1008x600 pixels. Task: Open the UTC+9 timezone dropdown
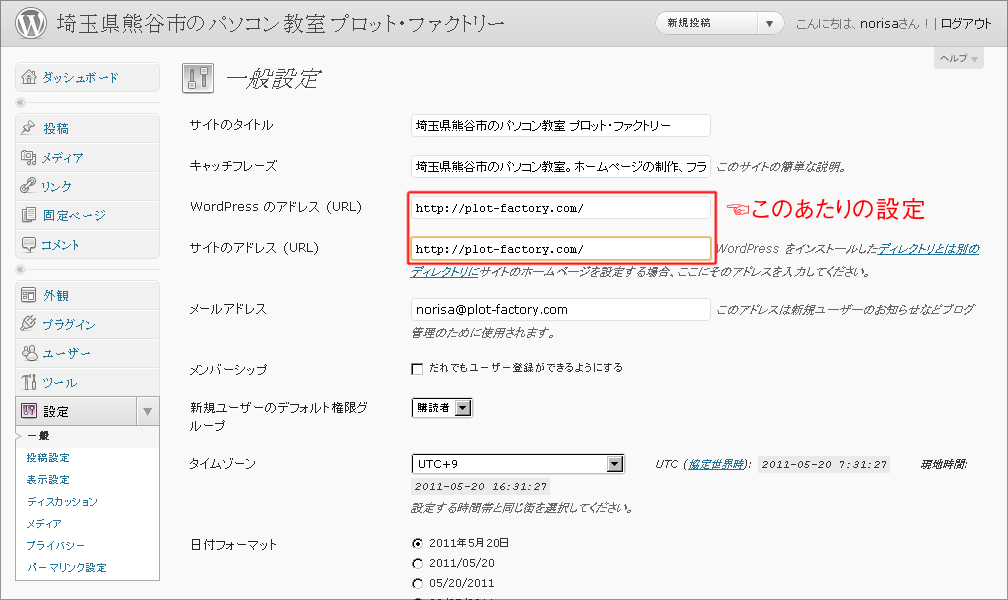518,464
